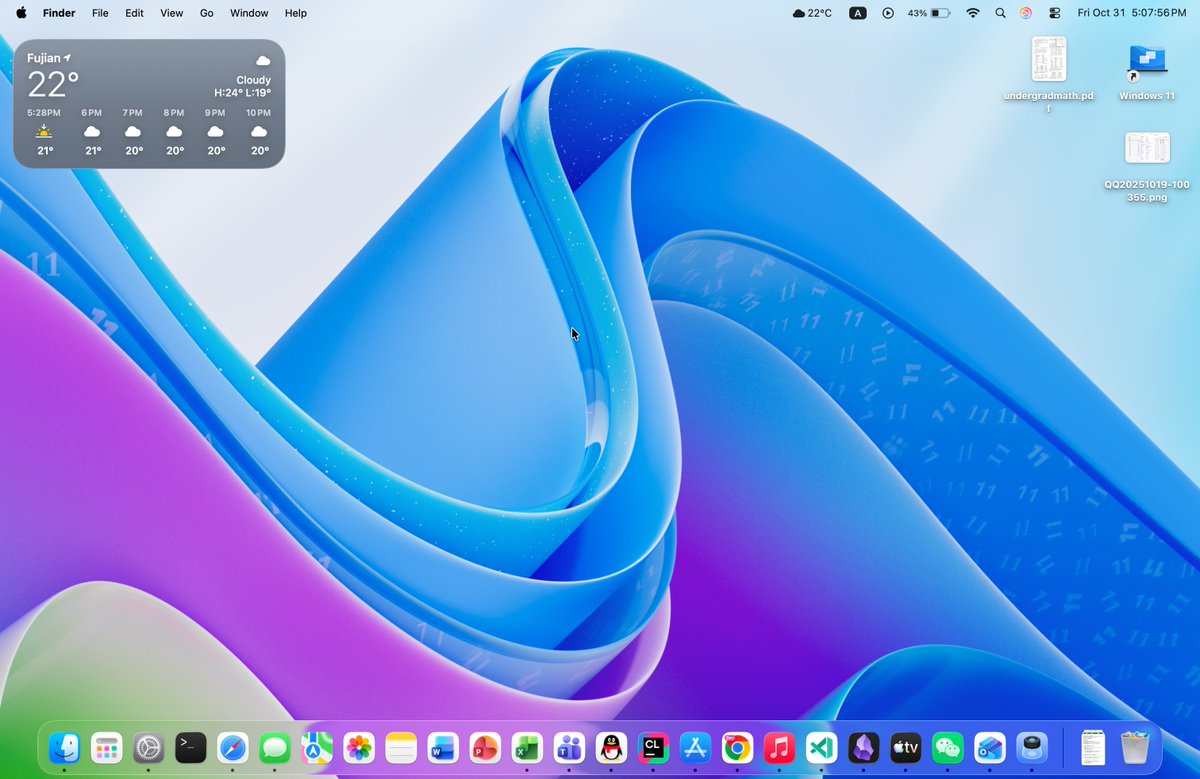Click the 7PM hourly forecast

click(133, 132)
